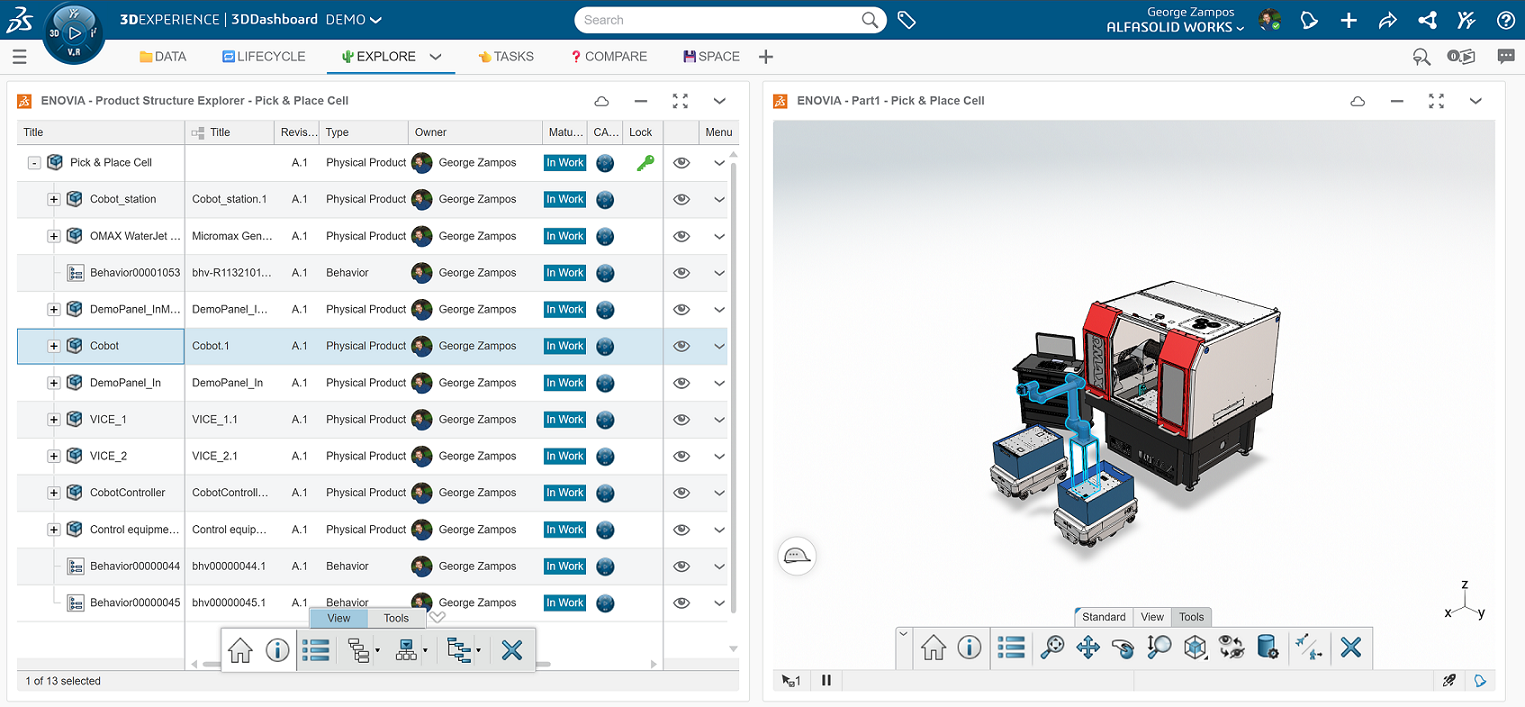Click George Zampos user avatar in top bar
Viewport: 1525px width, 707px height.
pyautogui.click(x=1270, y=20)
